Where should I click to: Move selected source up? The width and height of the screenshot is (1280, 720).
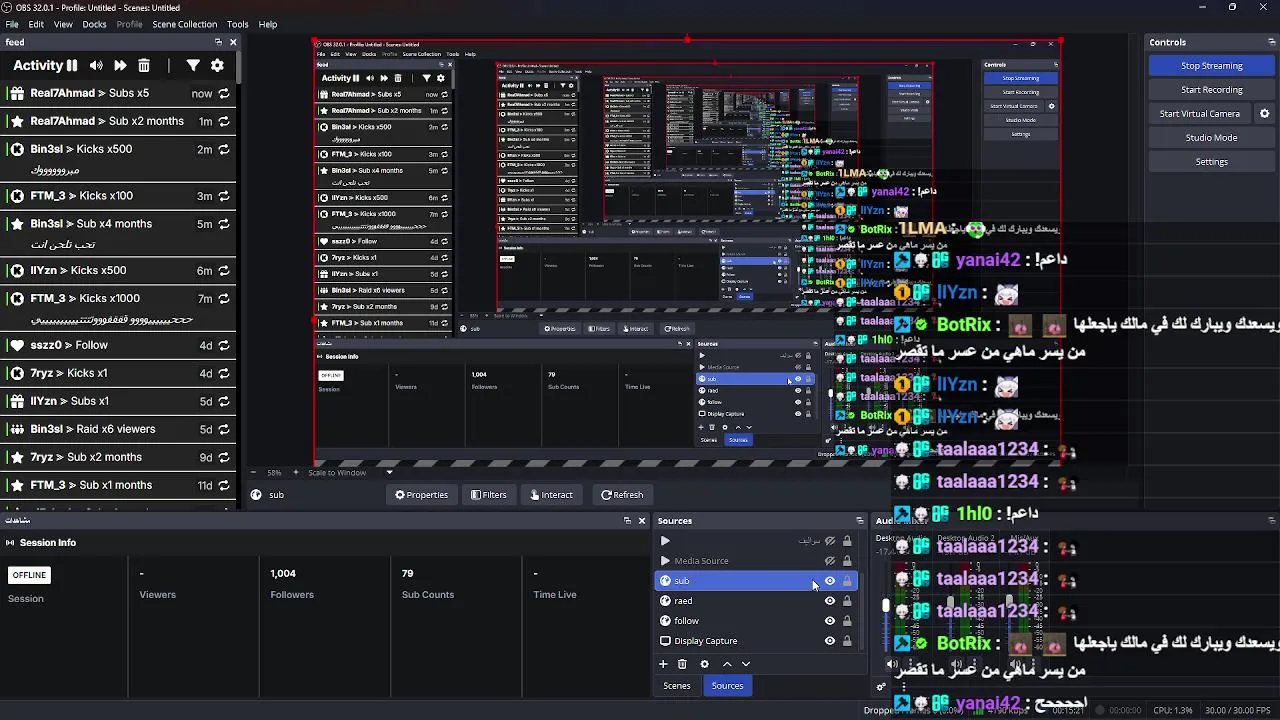727,664
